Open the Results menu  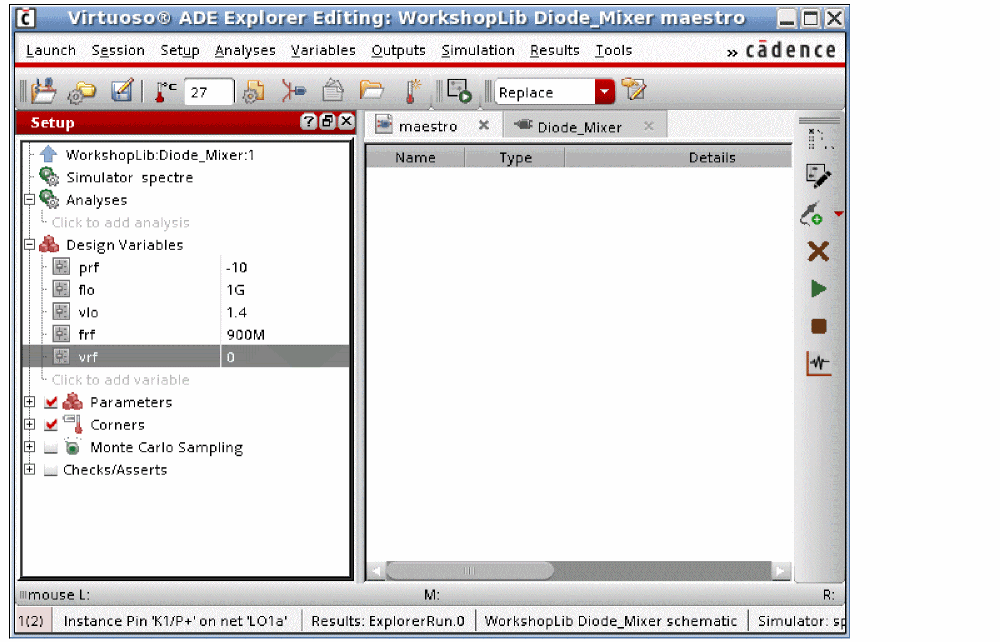pos(555,50)
